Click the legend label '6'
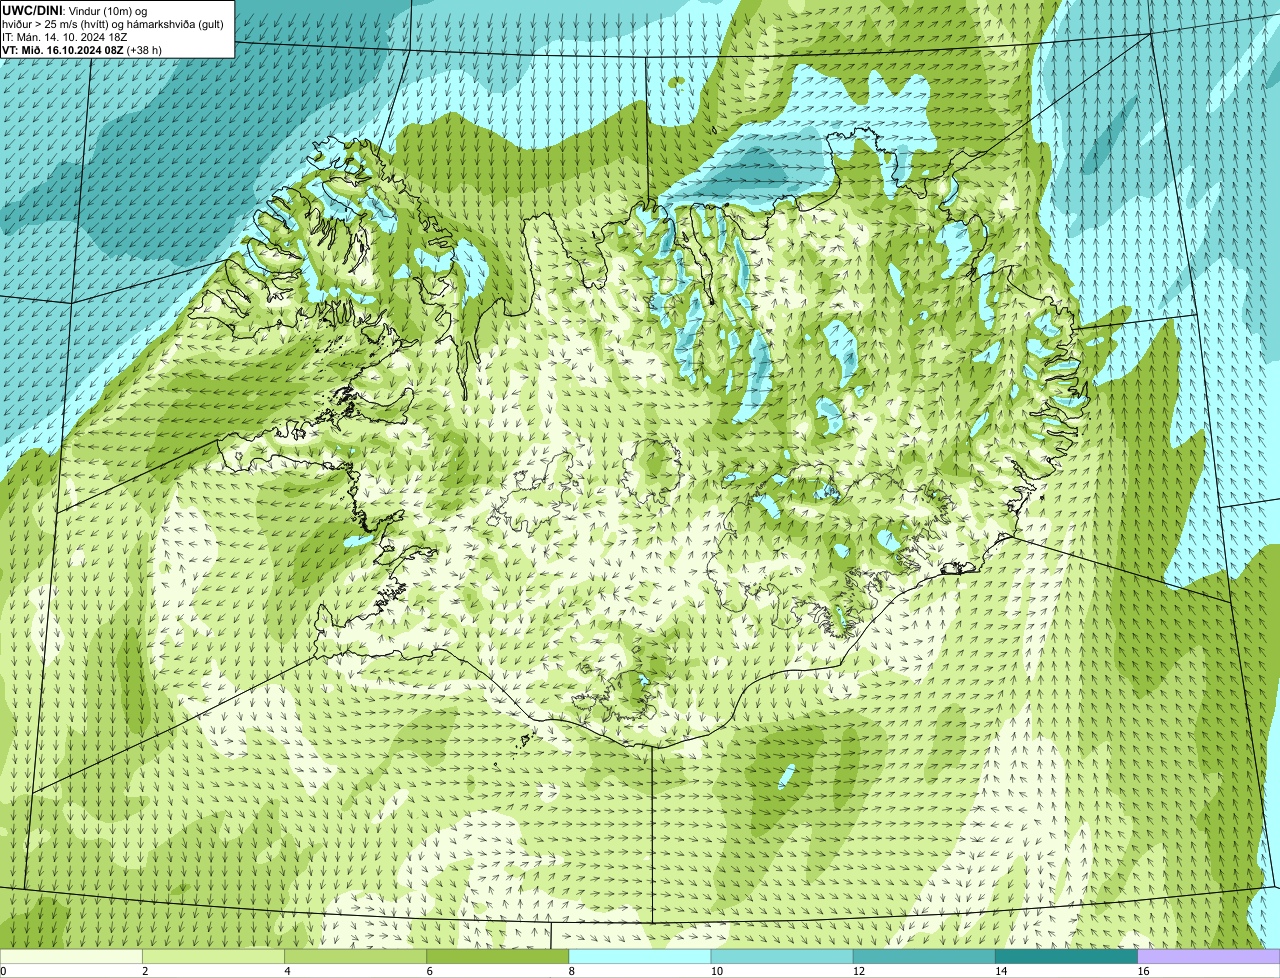This screenshot has width=1280, height=978. coord(429,971)
